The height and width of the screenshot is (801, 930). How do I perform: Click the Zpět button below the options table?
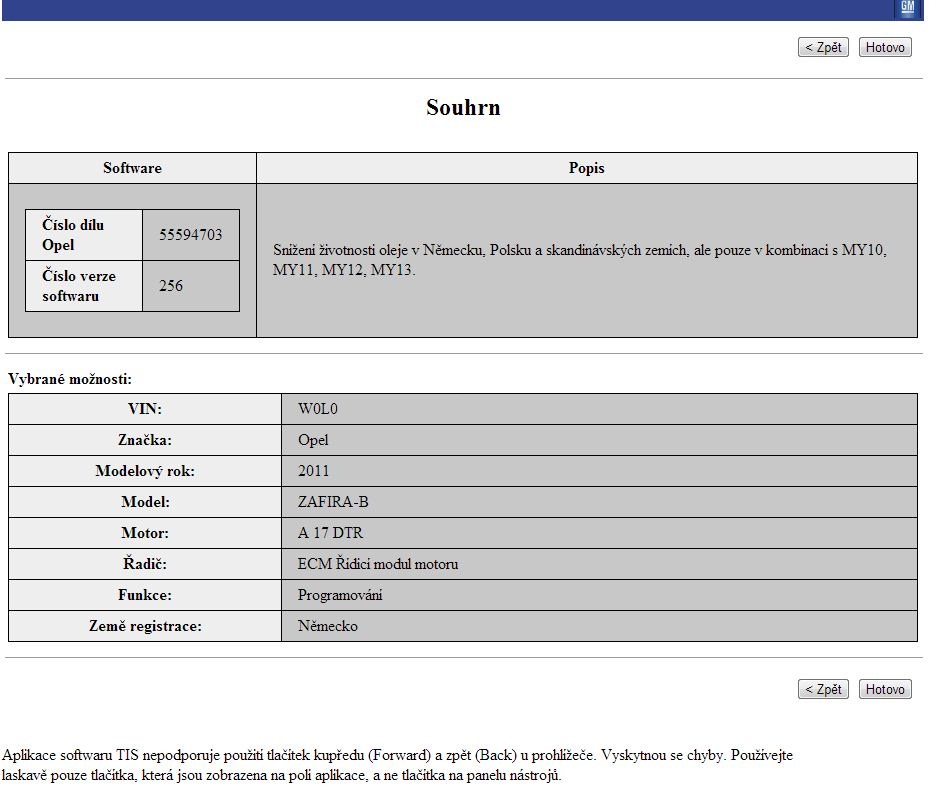tap(823, 689)
